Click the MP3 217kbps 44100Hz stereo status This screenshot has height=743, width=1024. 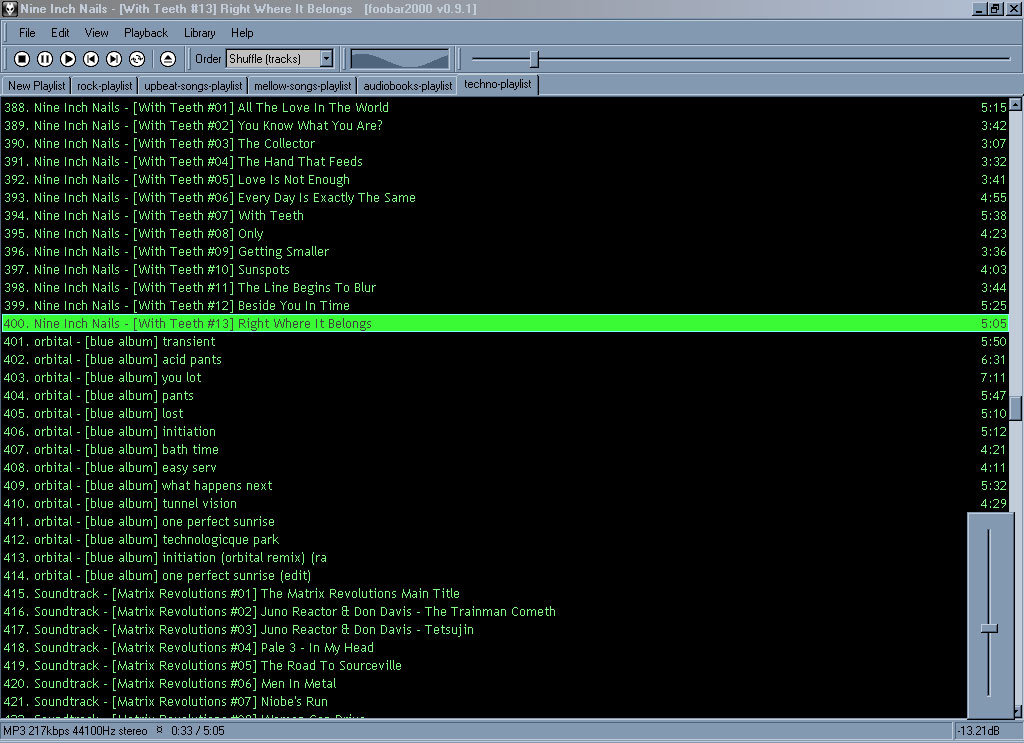coord(76,731)
